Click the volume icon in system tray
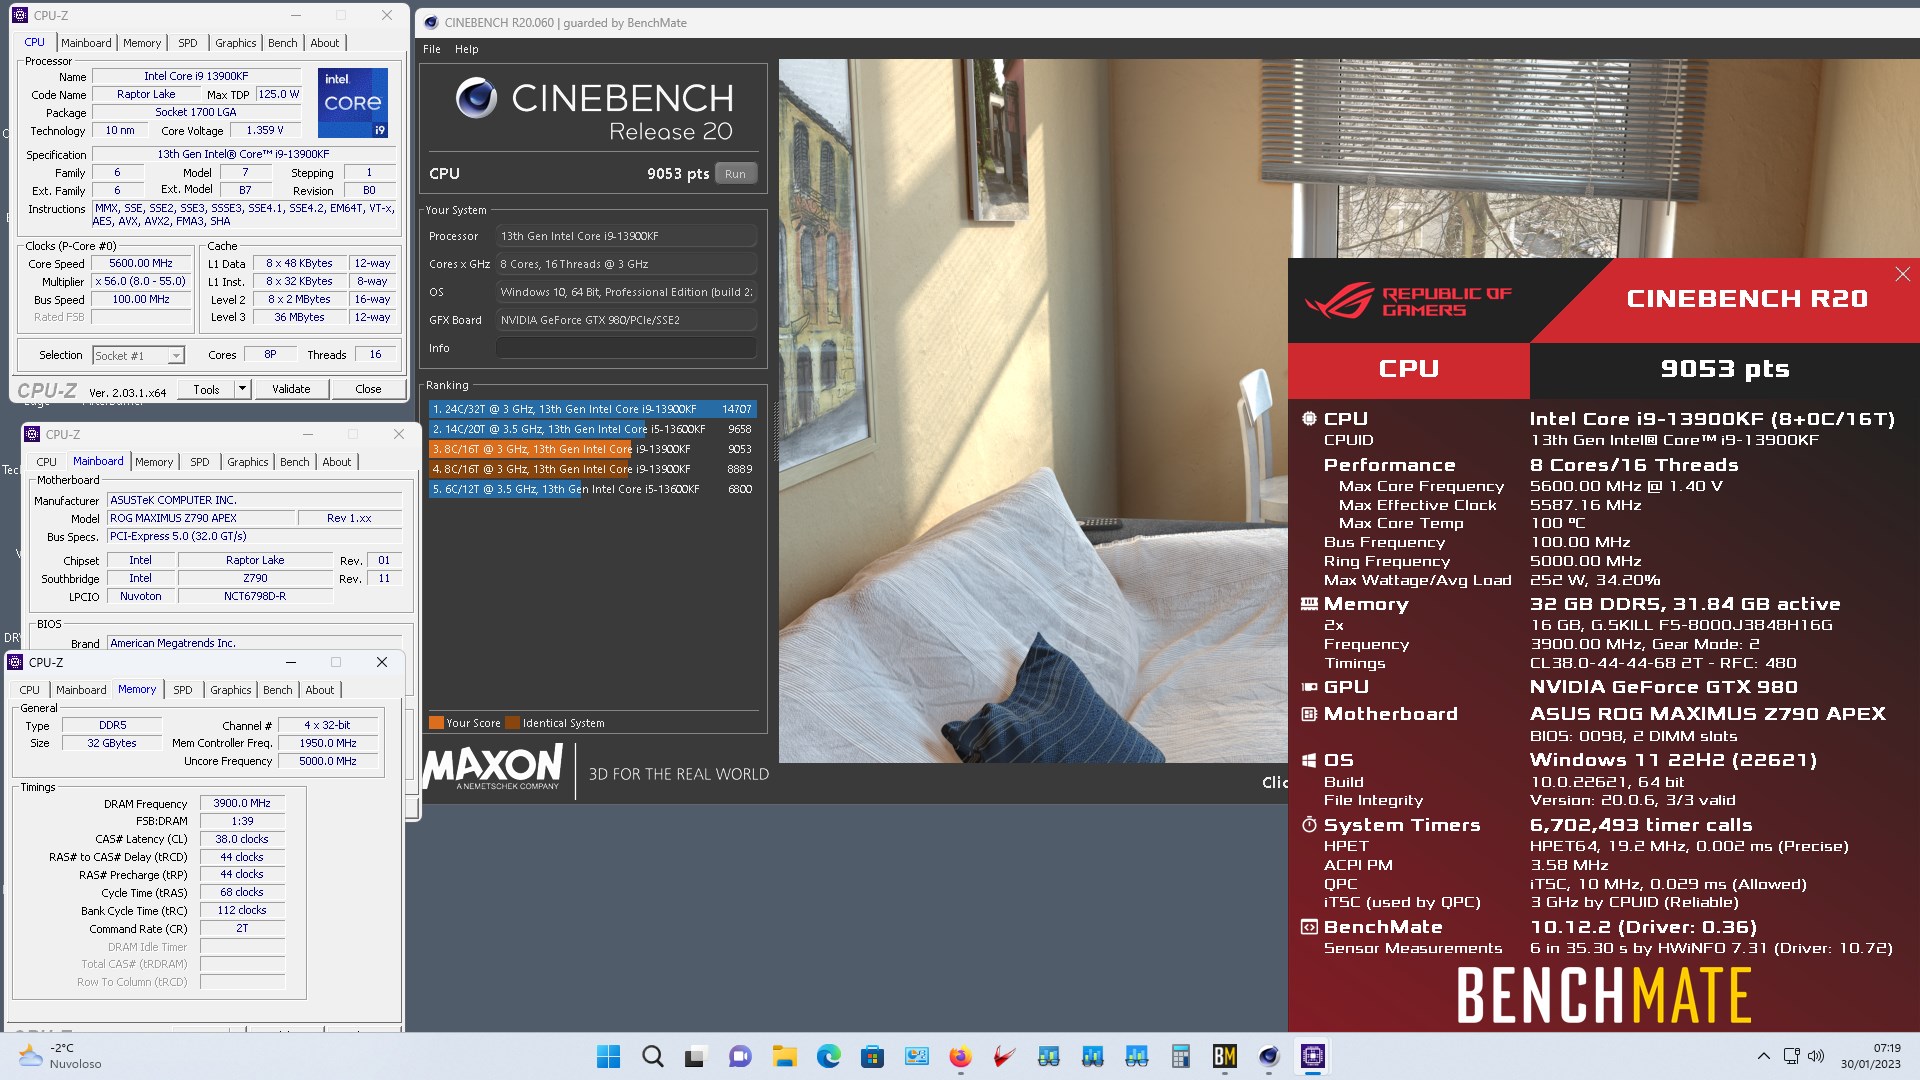The width and height of the screenshot is (1920, 1080). [x=1816, y=1056]
